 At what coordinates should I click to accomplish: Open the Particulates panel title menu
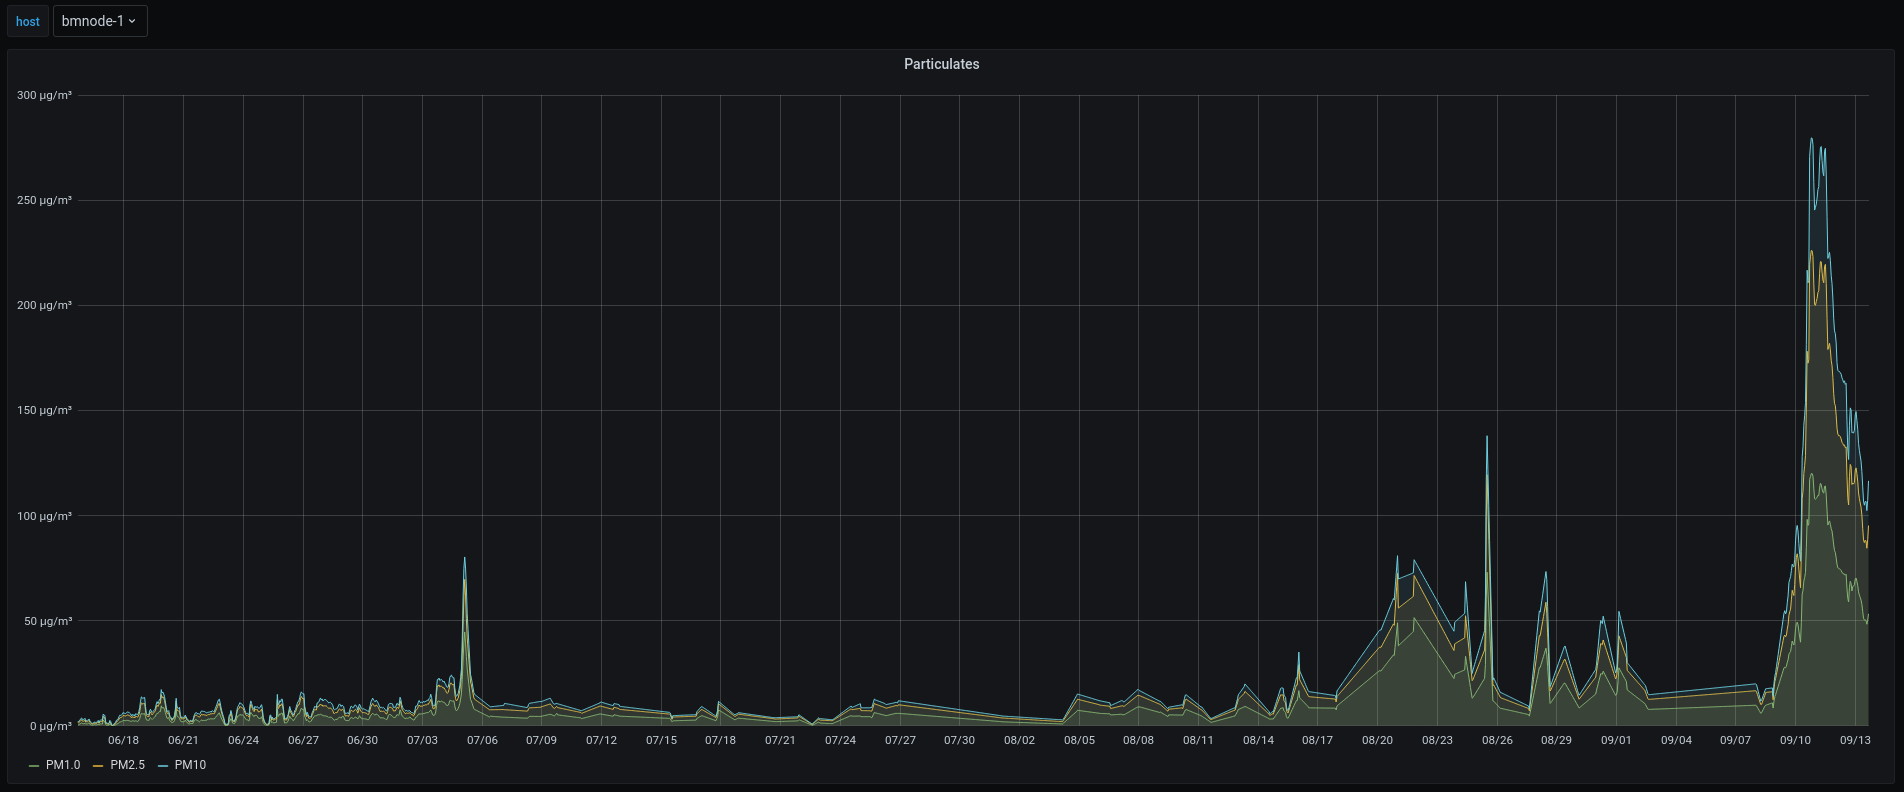941,64
